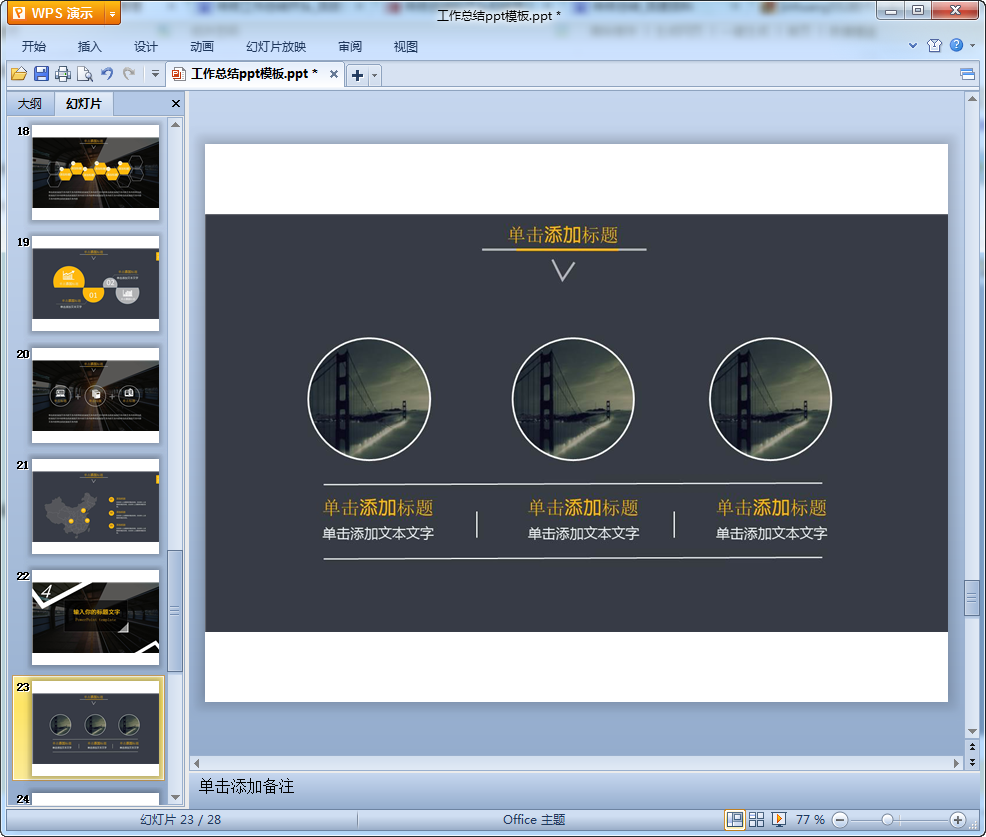Open the skin/shirt icon in the title area

coord(934,45)
